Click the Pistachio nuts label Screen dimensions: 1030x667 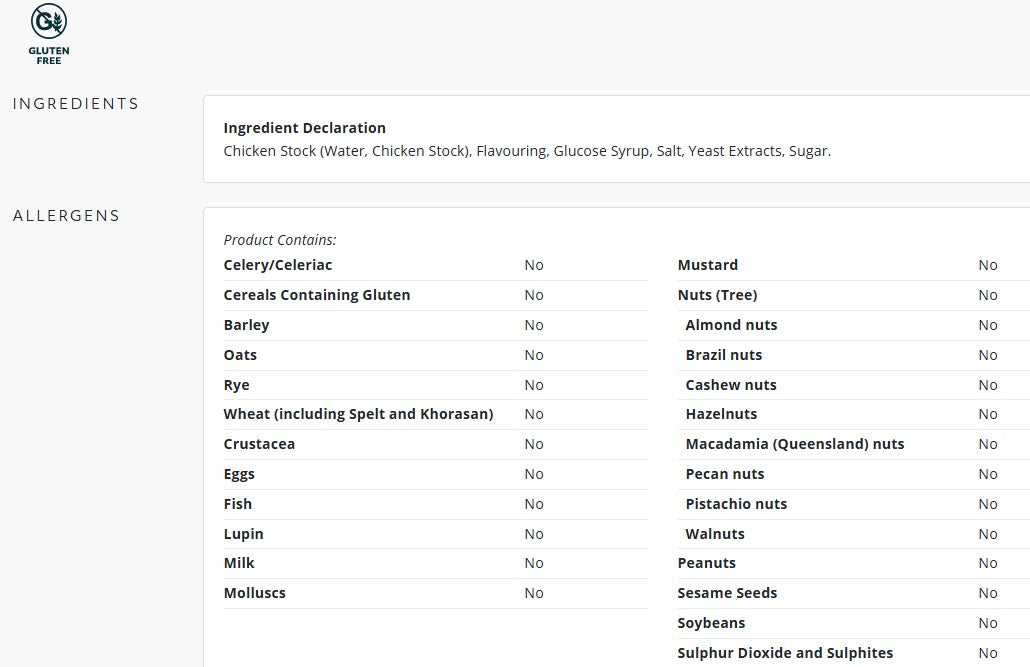pos(736,504)
